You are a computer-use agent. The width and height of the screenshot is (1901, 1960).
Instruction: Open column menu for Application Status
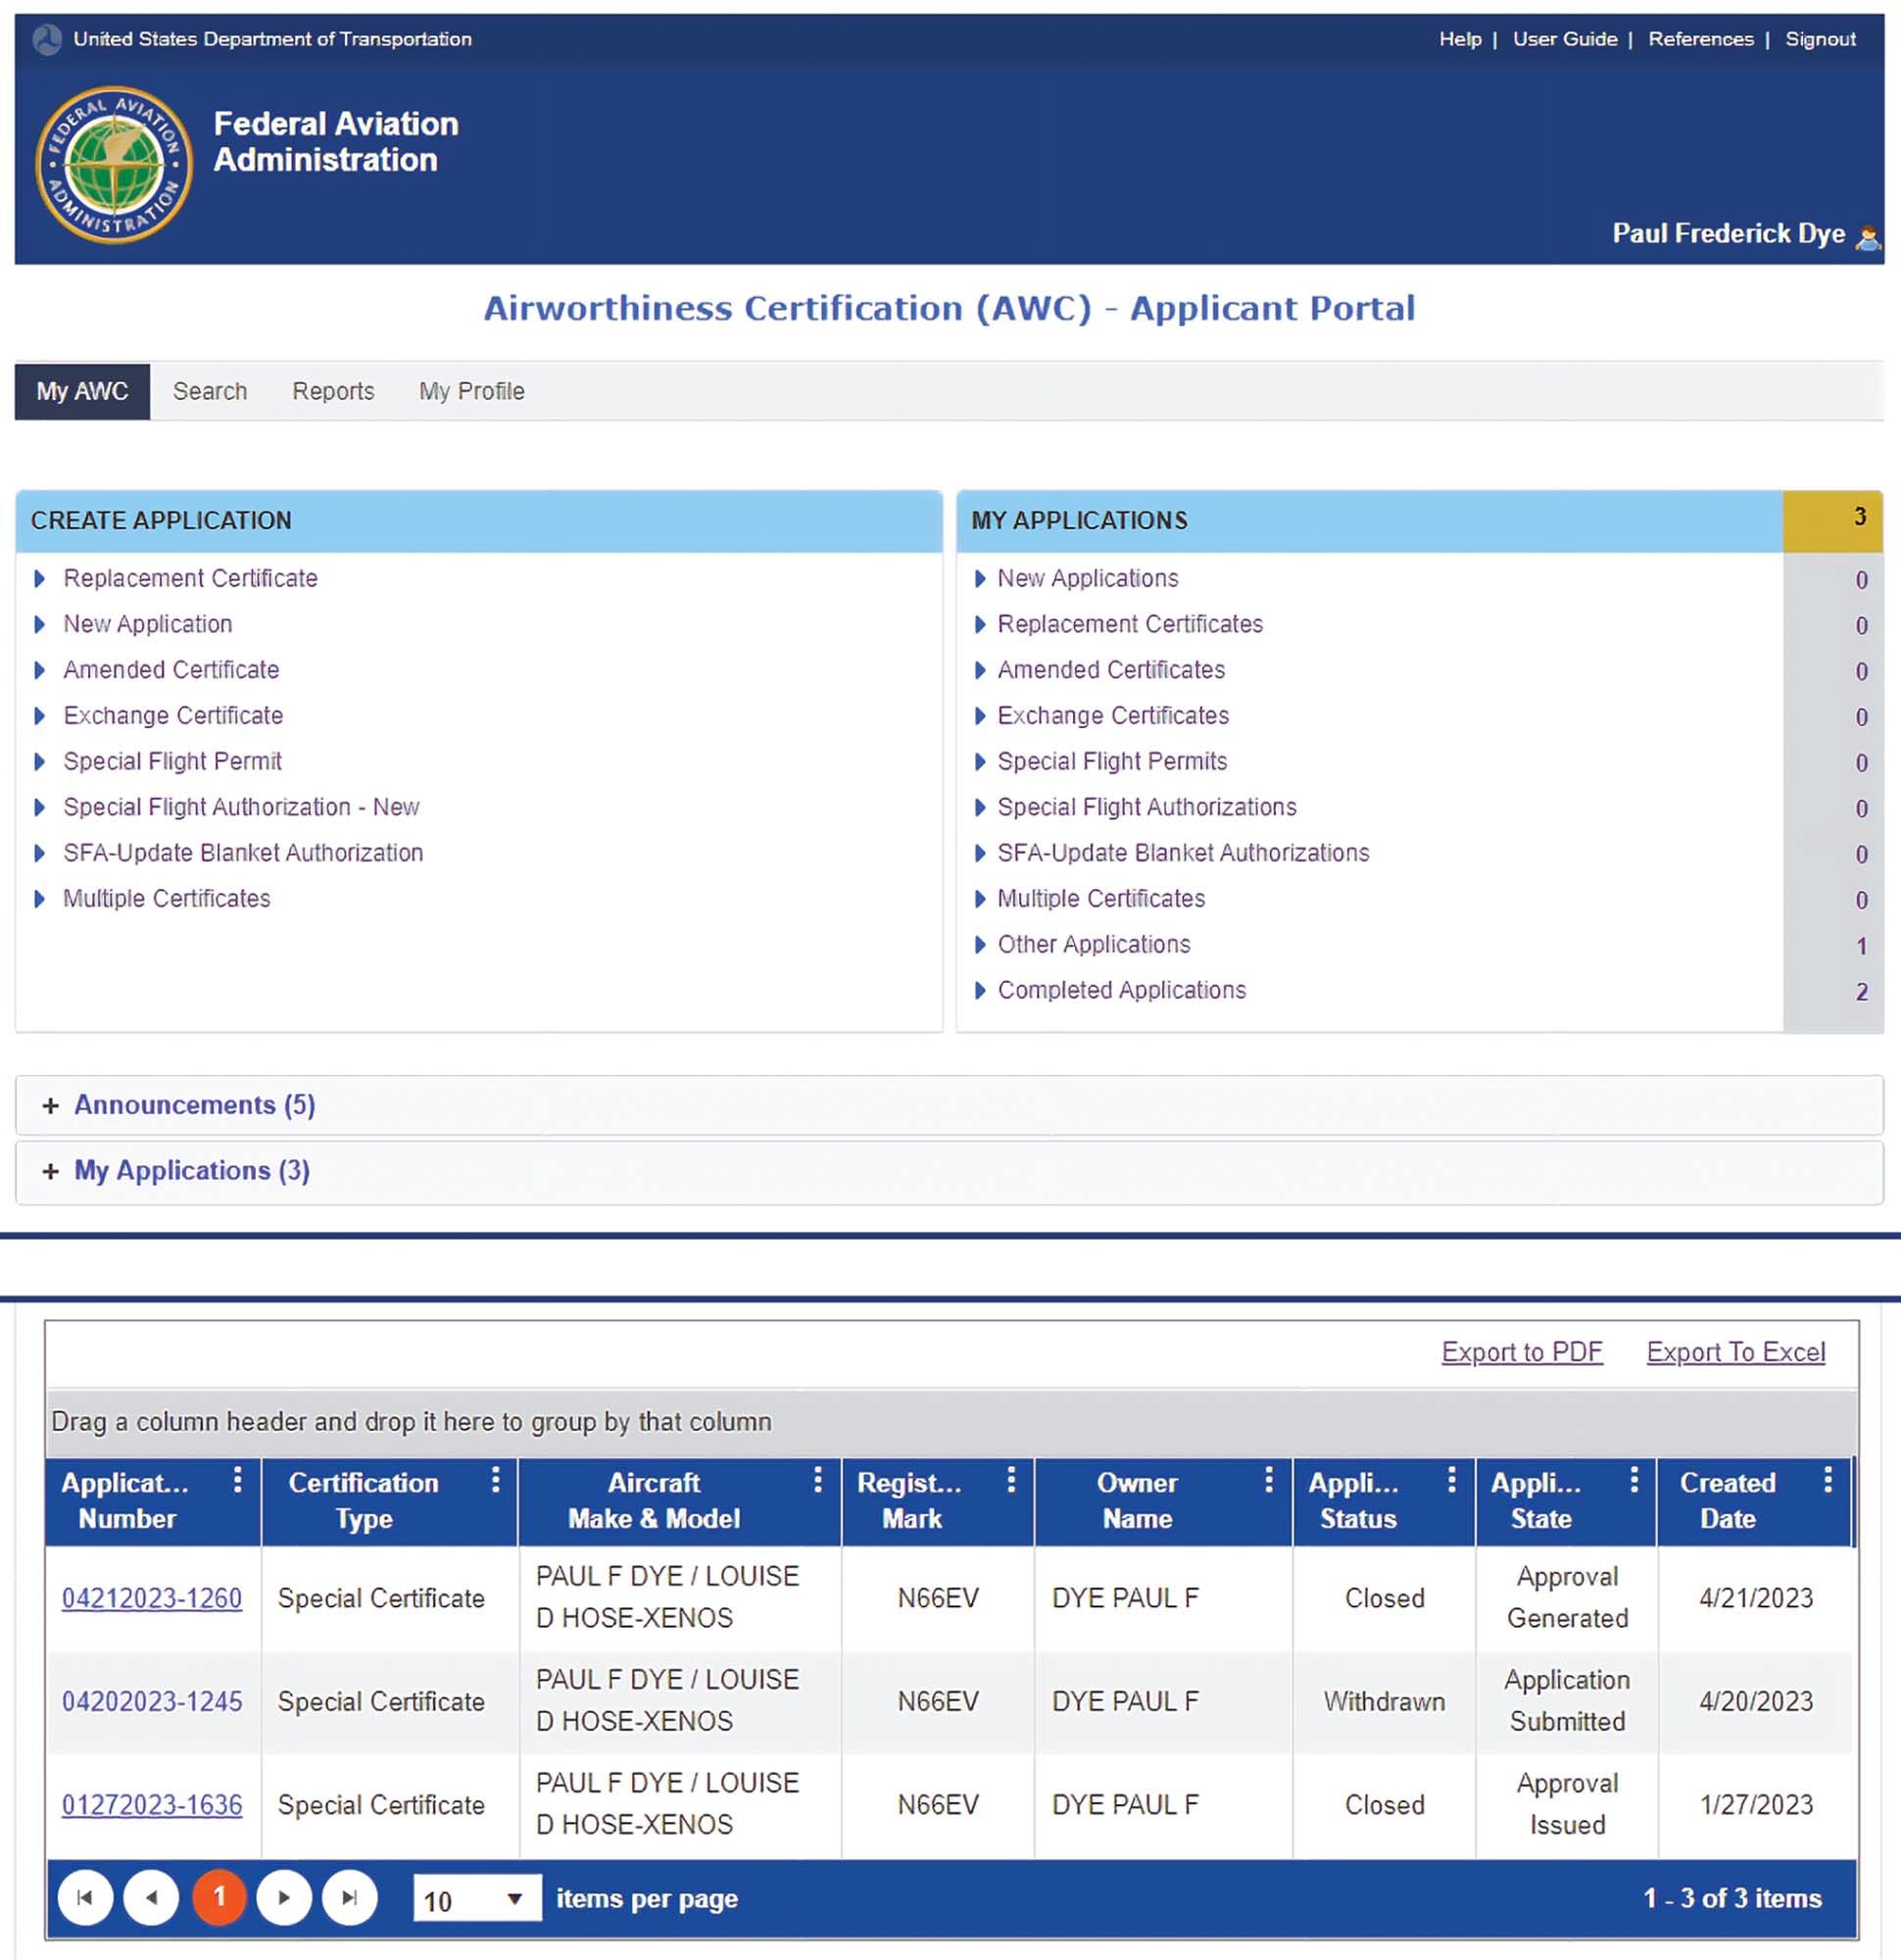coord(1452,1480)
